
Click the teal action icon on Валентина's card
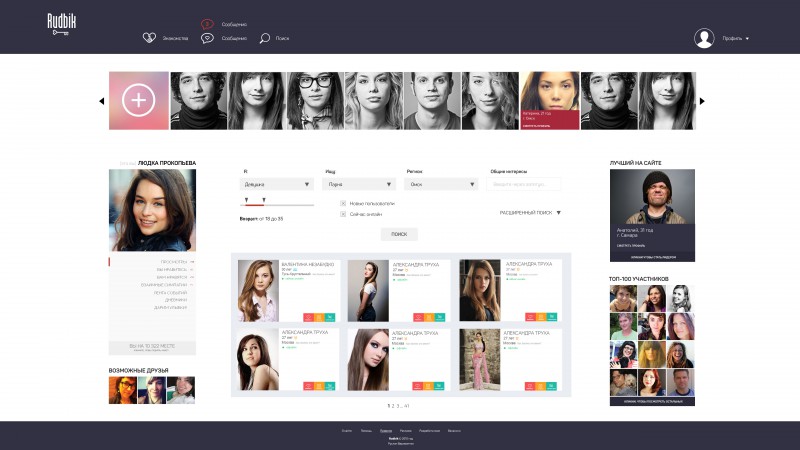click(330, 317)
